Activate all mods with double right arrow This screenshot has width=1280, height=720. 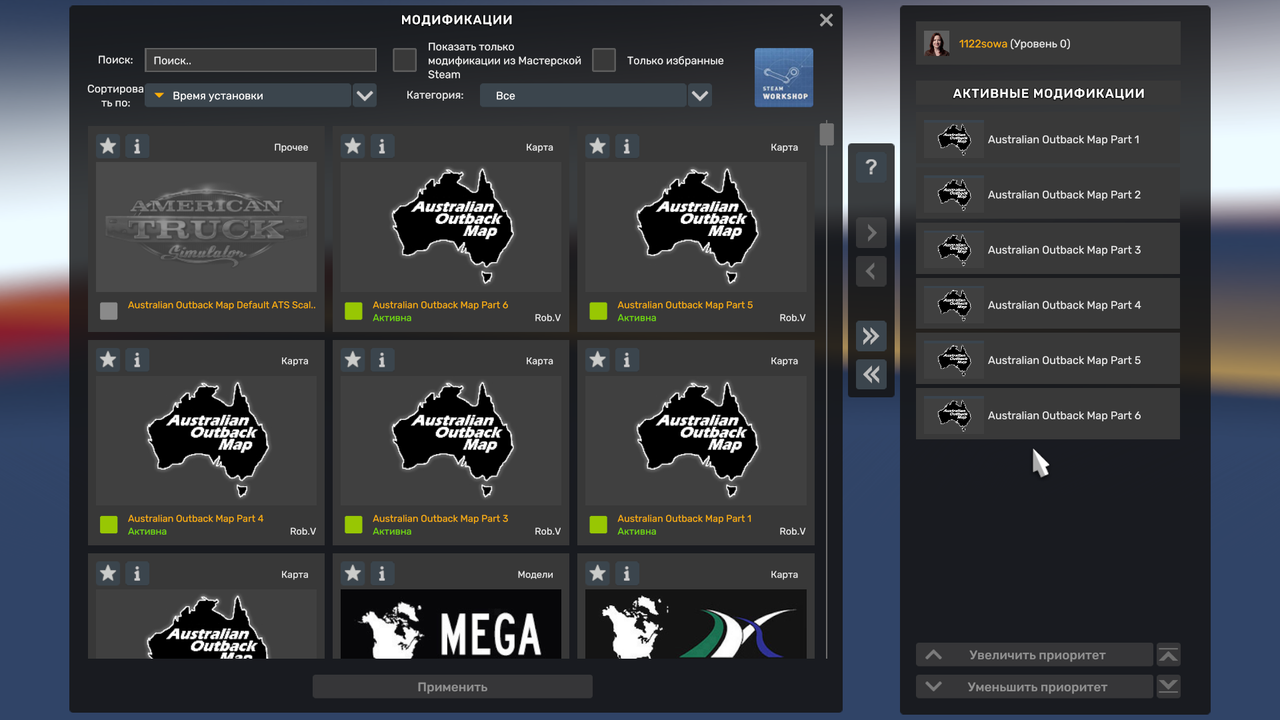tap(871, 336)
